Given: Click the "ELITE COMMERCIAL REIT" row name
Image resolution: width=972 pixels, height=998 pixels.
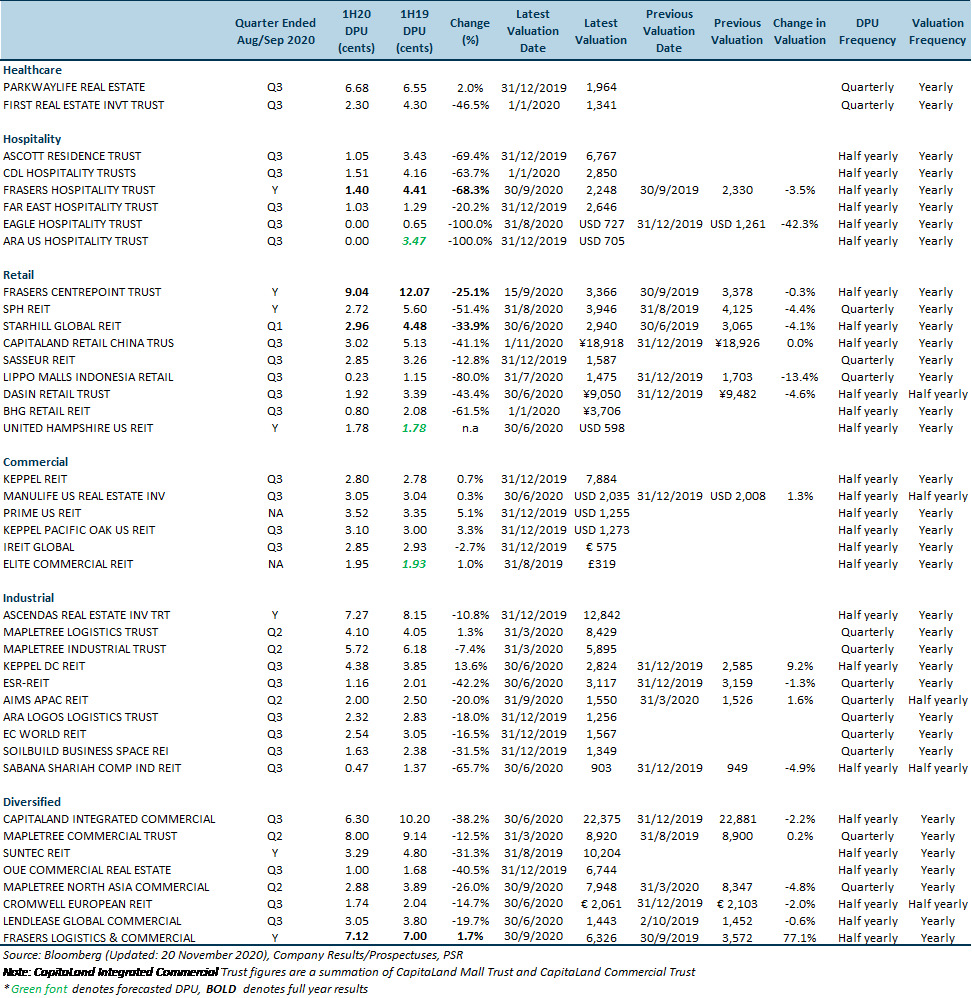Looking at the screenshot, I should coord(69,565).
